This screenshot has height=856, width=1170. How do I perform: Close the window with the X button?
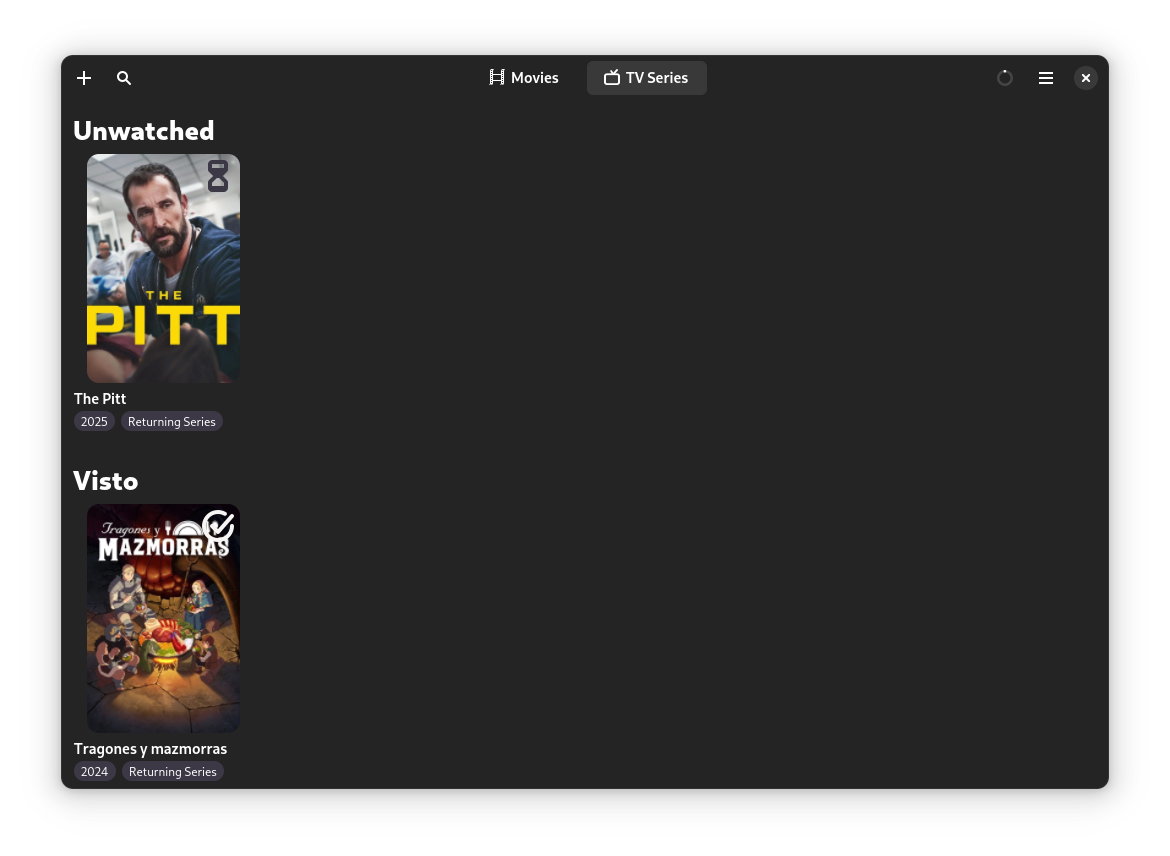(x=1086, y=78)
